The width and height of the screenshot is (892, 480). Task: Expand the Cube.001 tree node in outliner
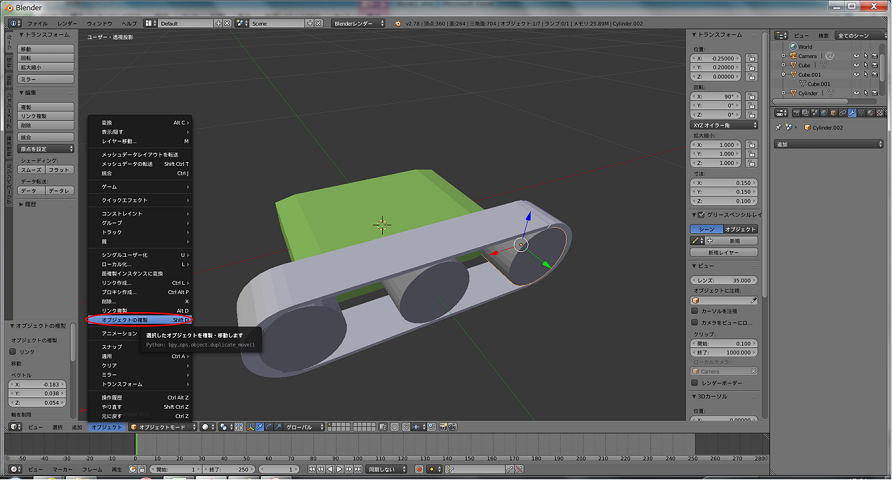click(785, 75)
